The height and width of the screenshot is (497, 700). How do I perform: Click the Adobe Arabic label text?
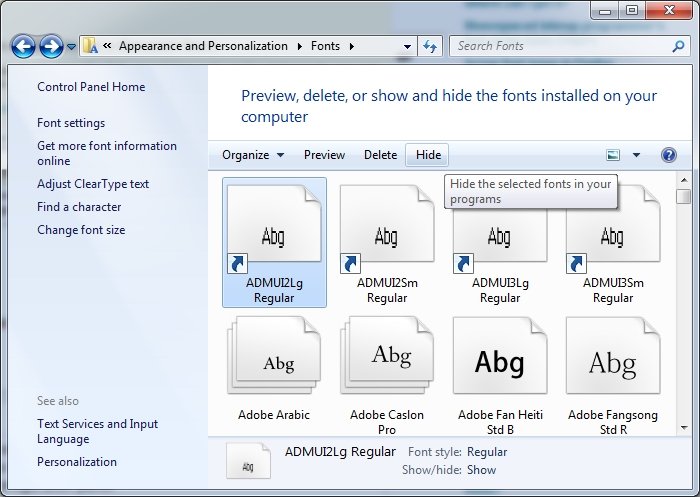point(274,415)
